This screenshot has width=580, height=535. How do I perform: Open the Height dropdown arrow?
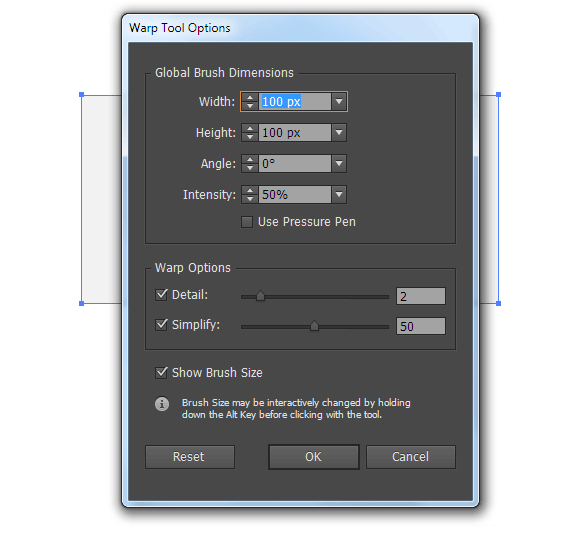coord(339,132)
